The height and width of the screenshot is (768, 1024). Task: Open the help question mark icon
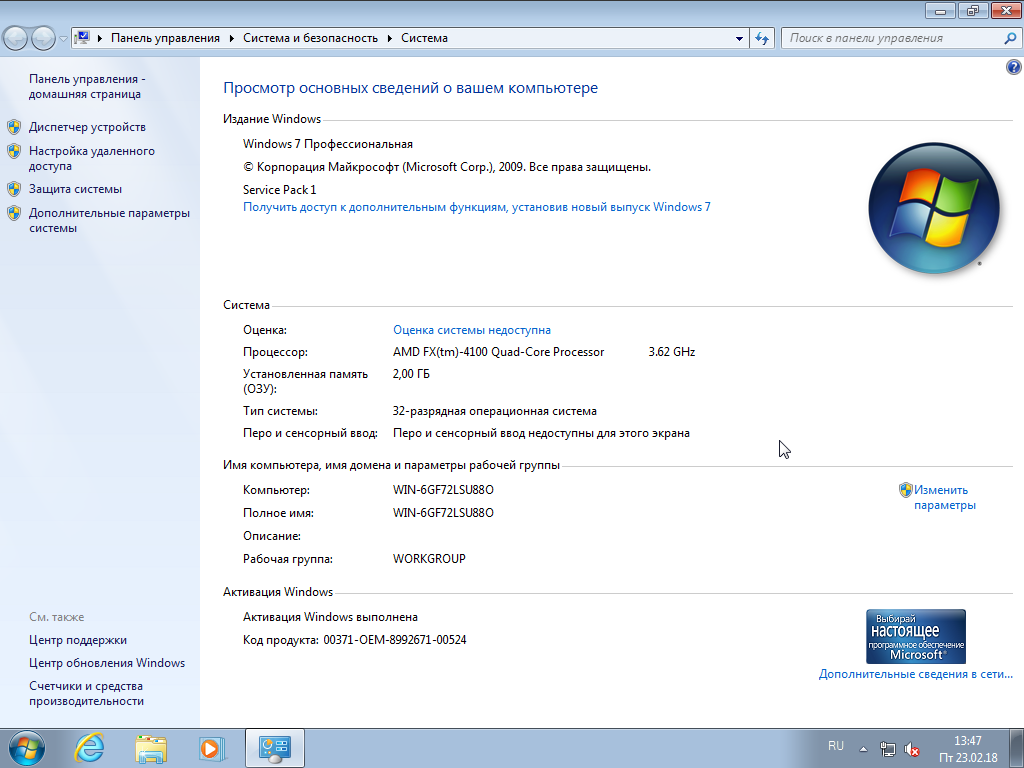tap(1014, 67)
